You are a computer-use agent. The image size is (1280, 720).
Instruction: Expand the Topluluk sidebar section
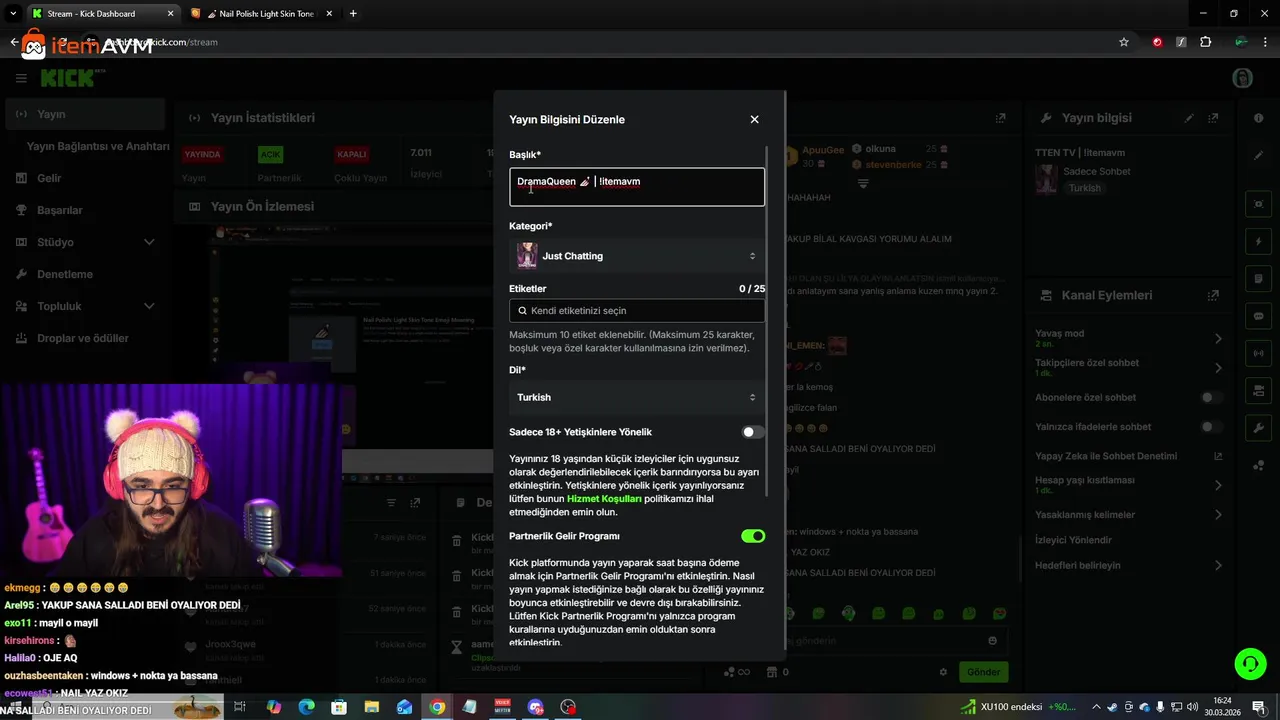click(x=87, y=306)
